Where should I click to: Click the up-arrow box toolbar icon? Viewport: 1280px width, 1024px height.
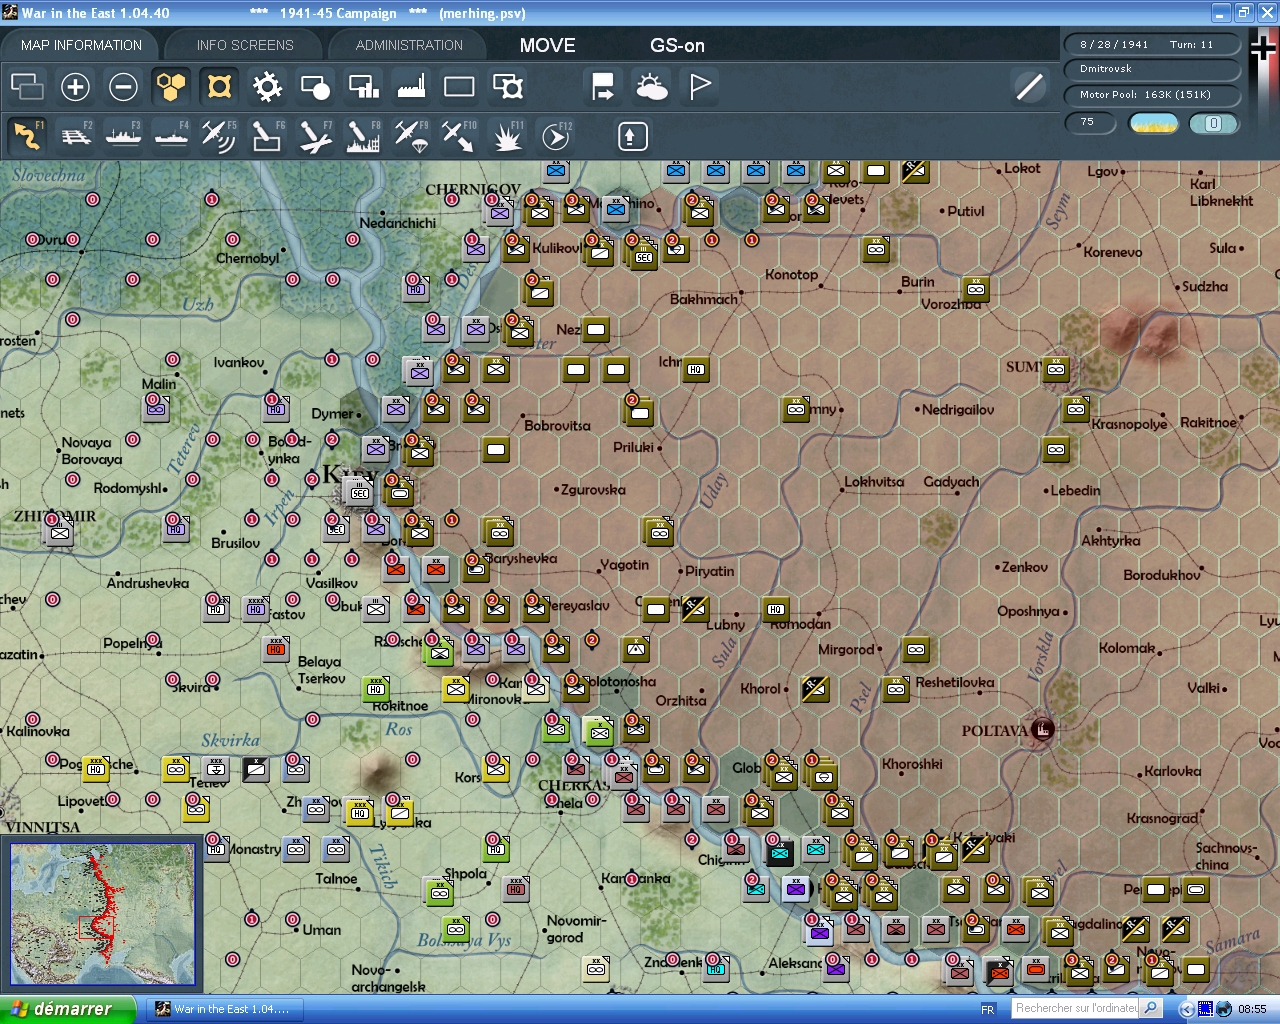[x=632, y=136]
